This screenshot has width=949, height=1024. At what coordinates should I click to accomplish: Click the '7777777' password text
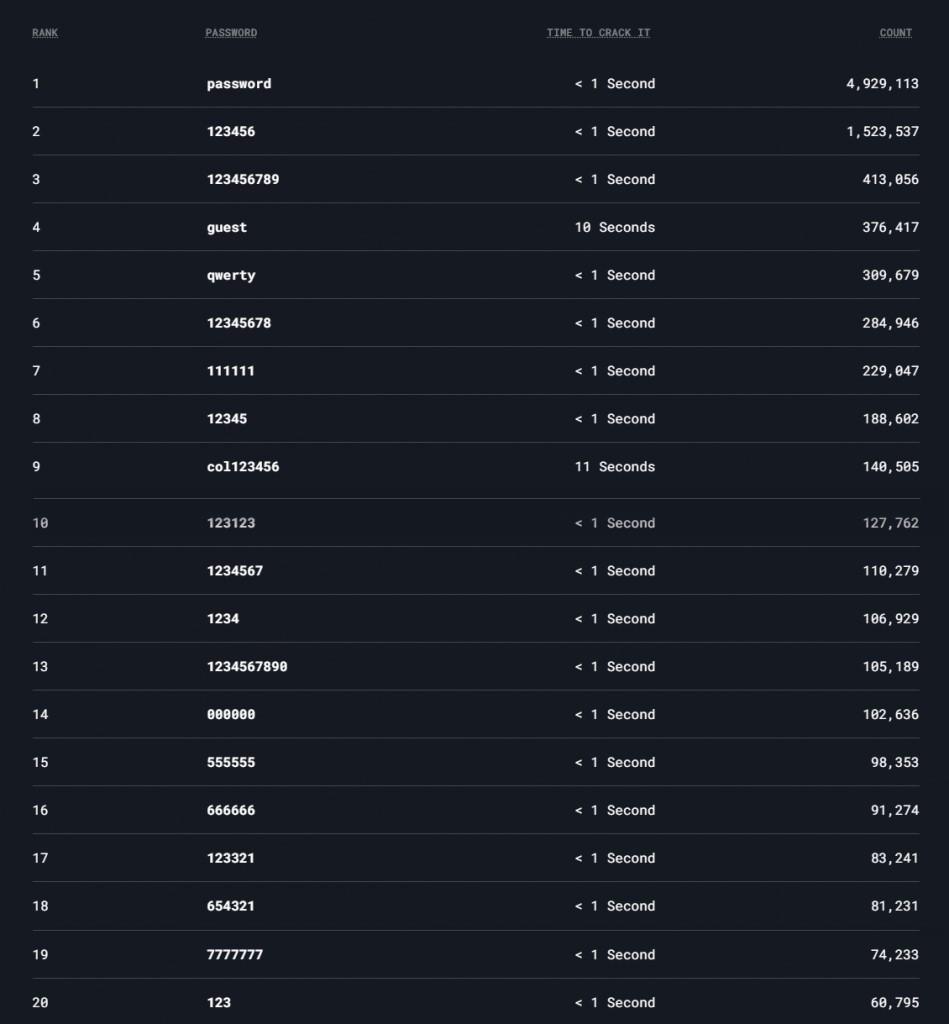[x=235, y=955]
